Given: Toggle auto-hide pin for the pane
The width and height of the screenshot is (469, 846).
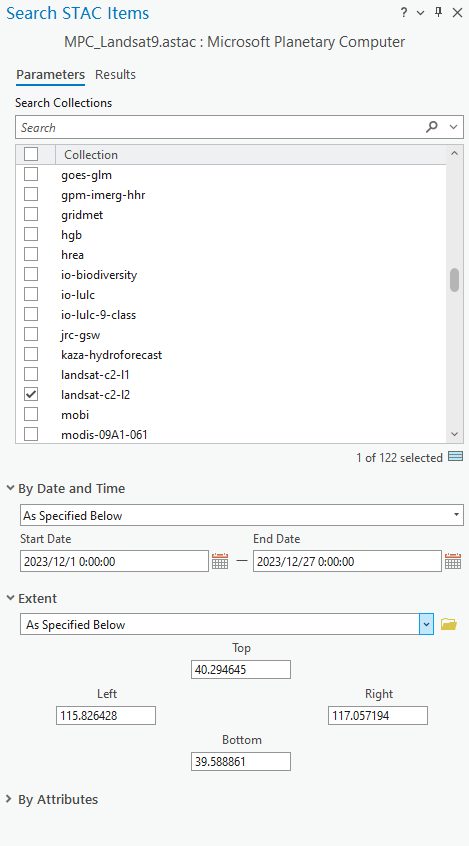Looking at the screenshot, I should coord(438,12).
